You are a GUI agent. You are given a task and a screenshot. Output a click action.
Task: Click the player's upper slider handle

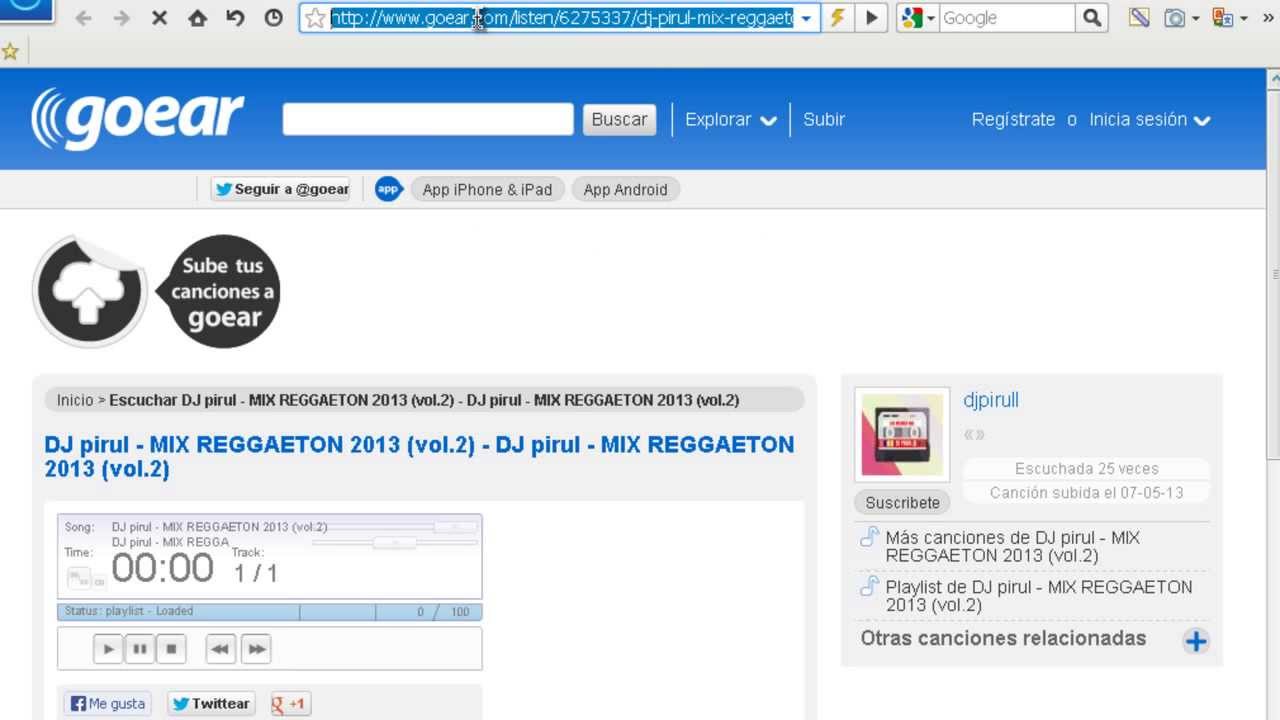[x=455, y=526]
